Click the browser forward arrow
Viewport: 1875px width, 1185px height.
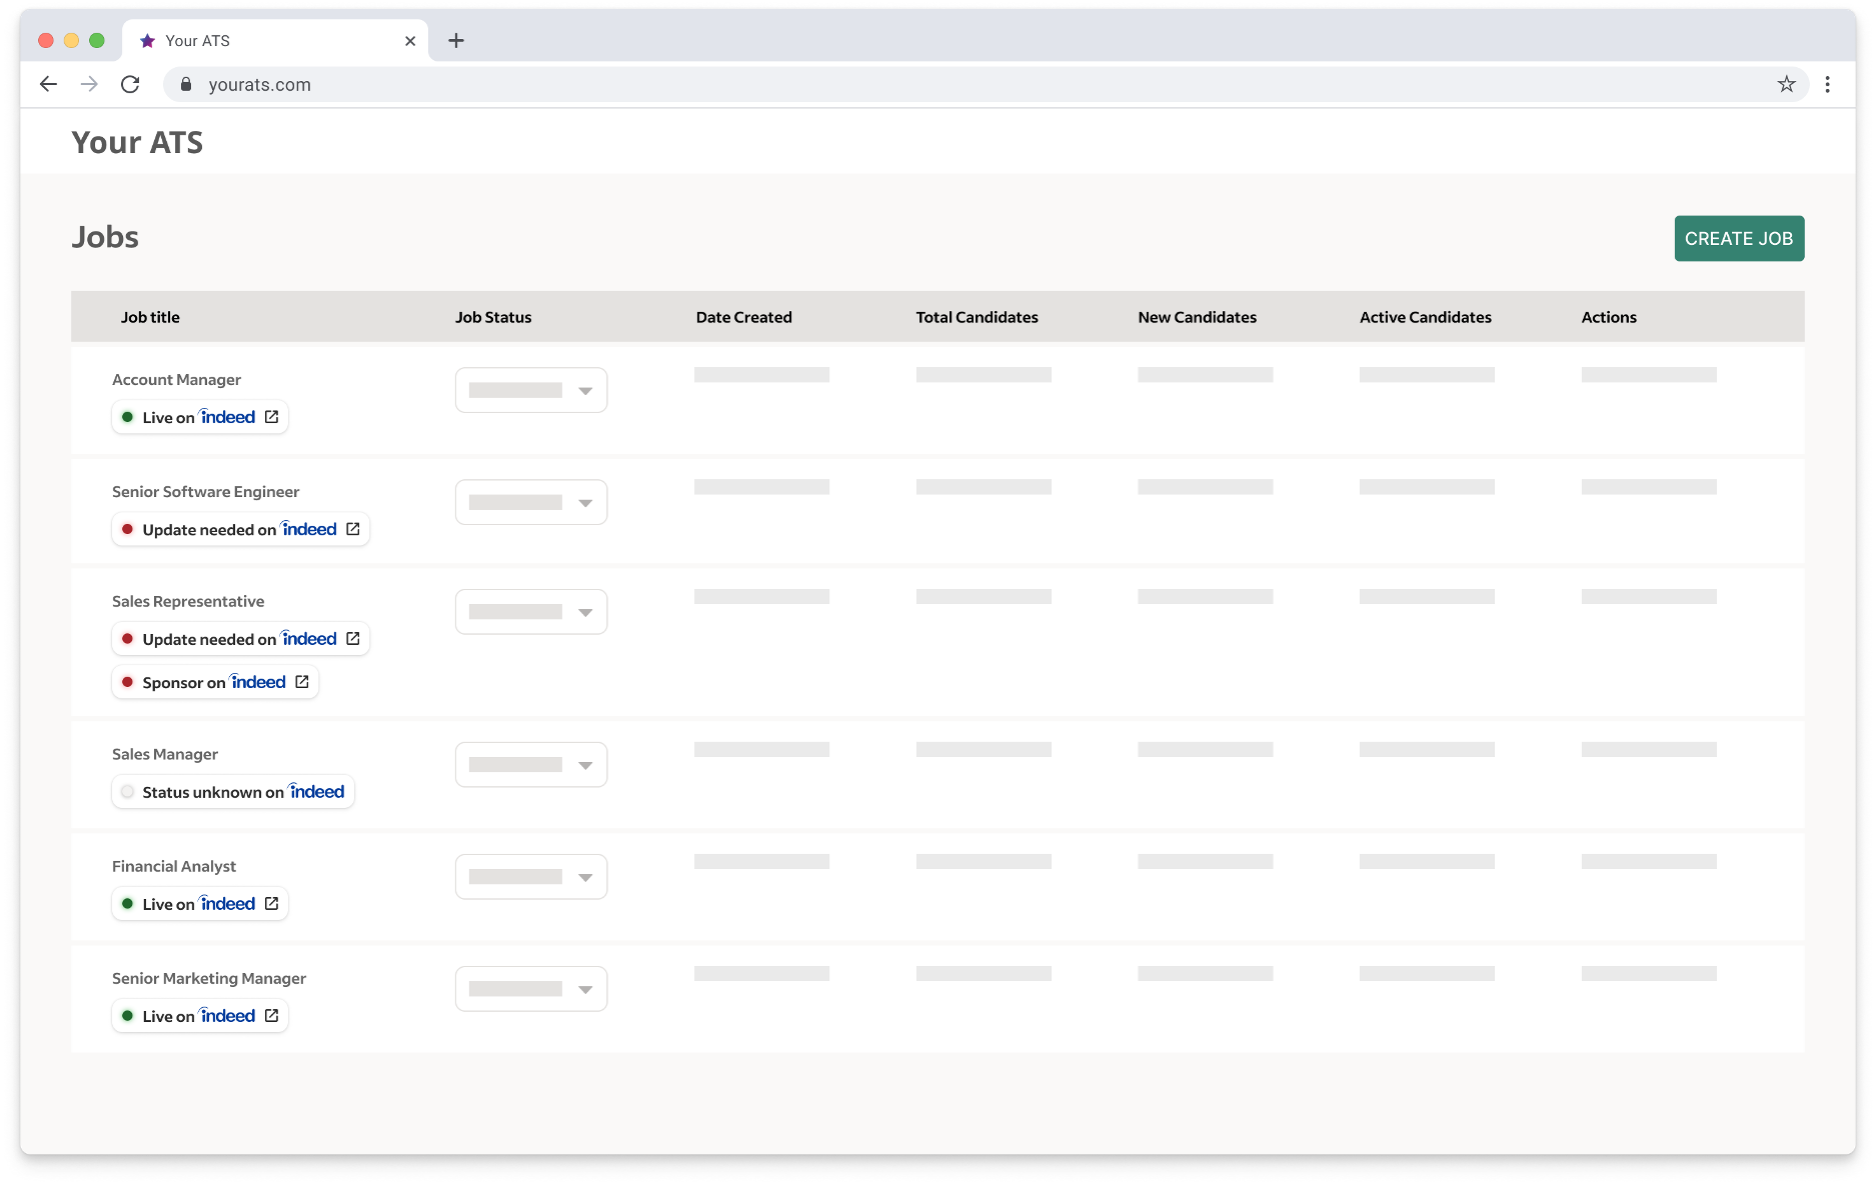click(89, 84)
